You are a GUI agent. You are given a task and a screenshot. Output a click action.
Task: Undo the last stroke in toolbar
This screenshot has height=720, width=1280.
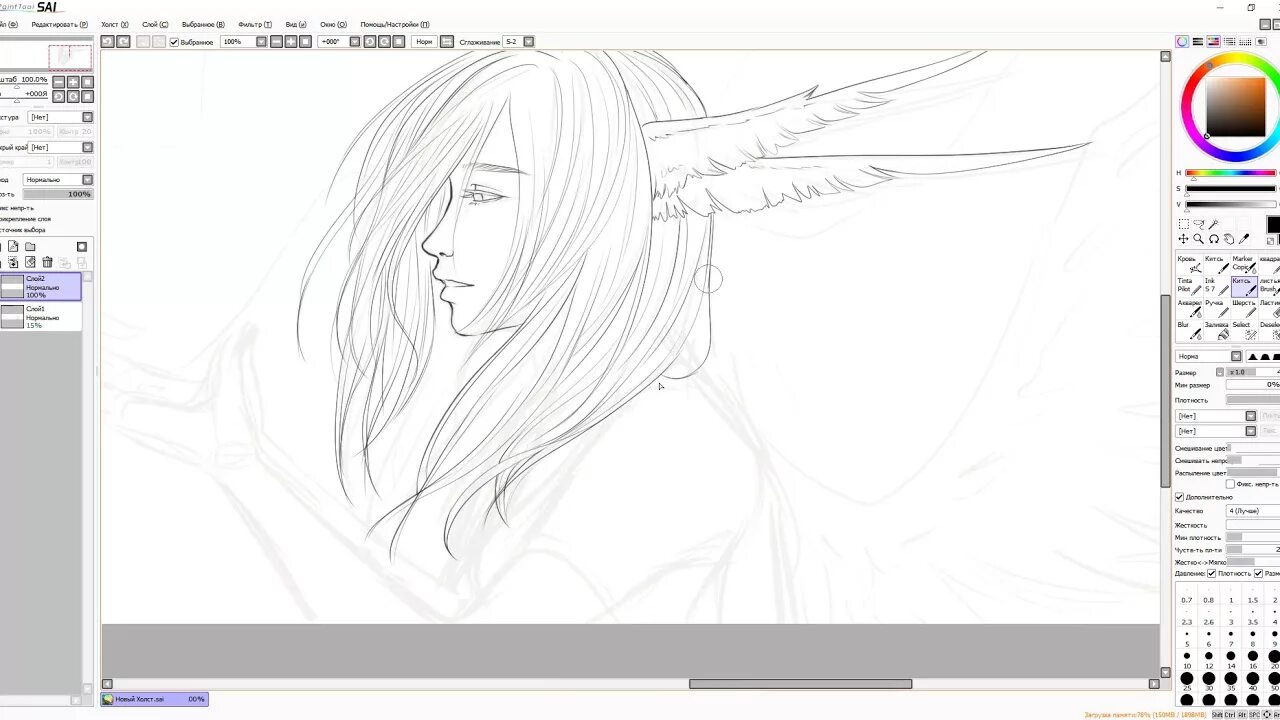[107, 42]
